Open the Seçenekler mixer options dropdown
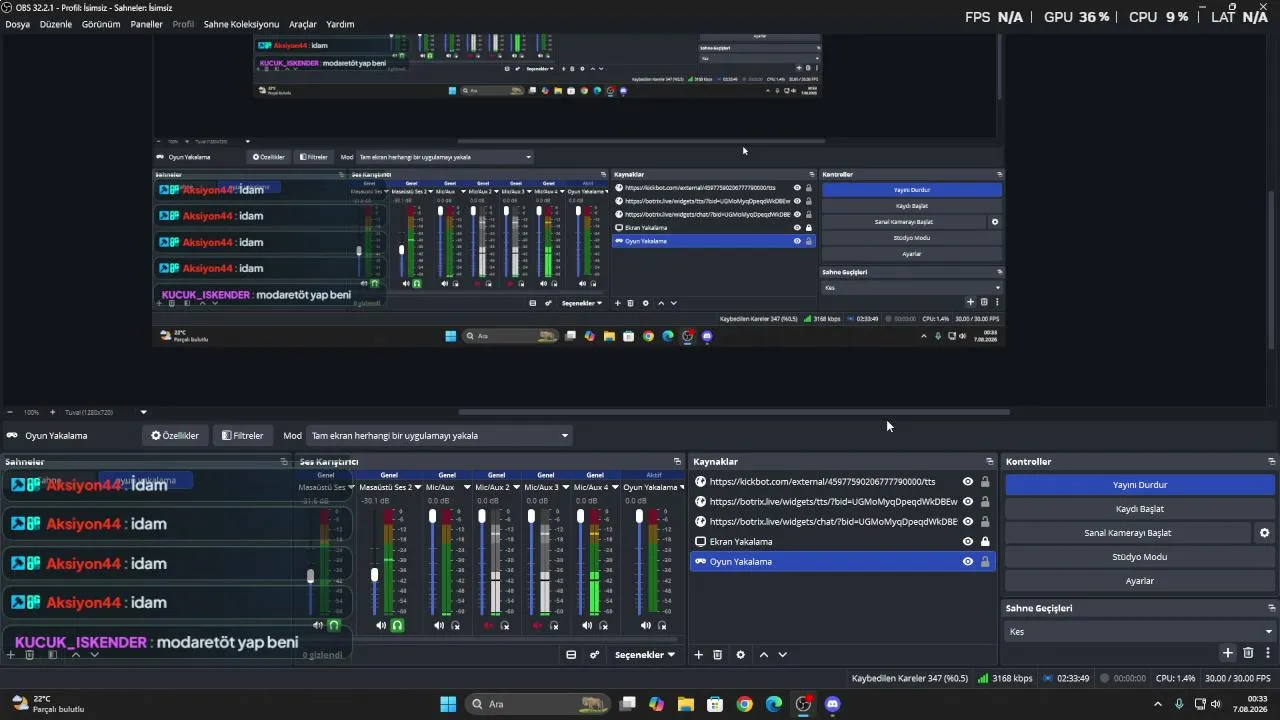This screenshot has height=720, width=1280. [644, 655]
